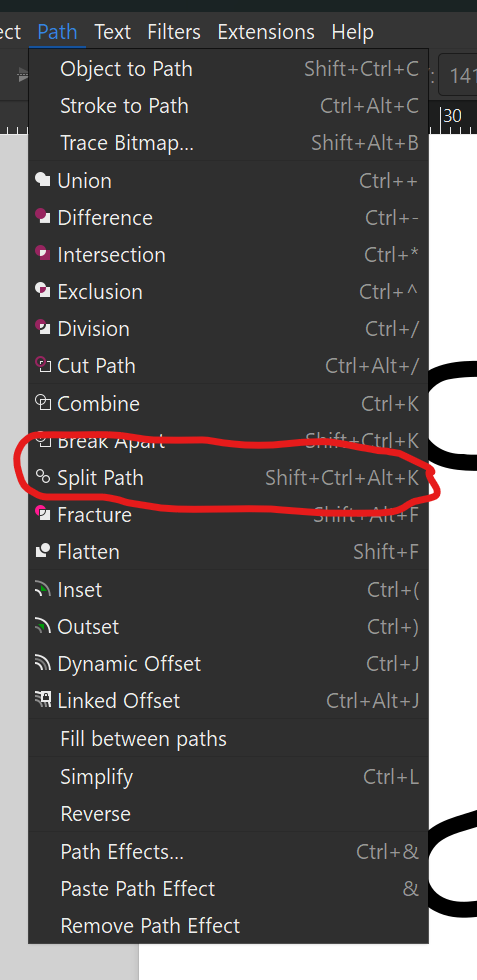Click the Split Path icon

[x=43, y=478]
